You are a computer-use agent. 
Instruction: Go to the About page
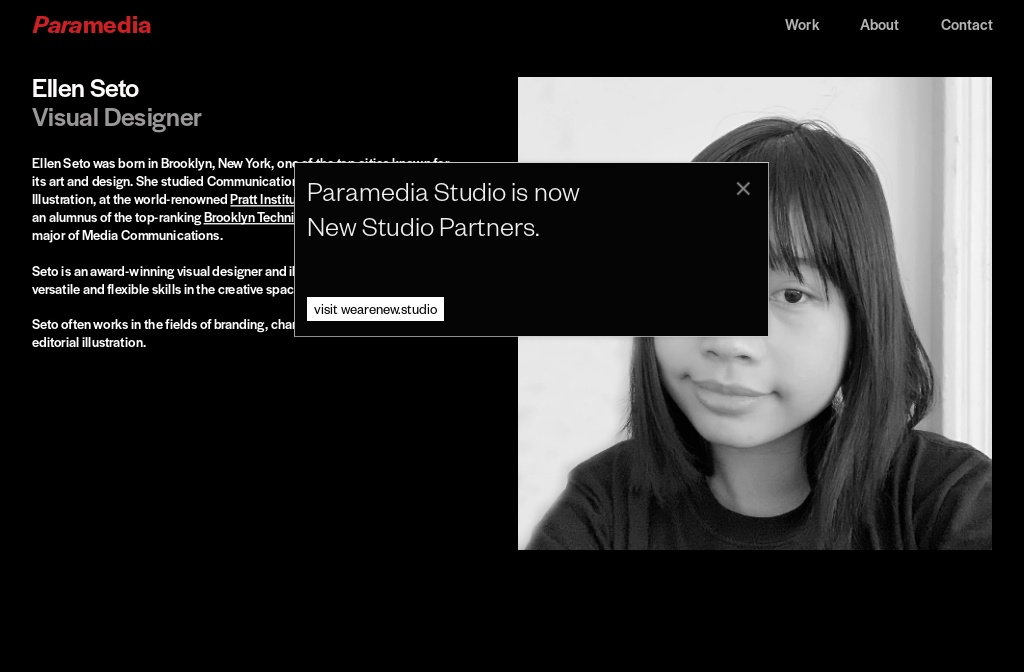(879, 25)
